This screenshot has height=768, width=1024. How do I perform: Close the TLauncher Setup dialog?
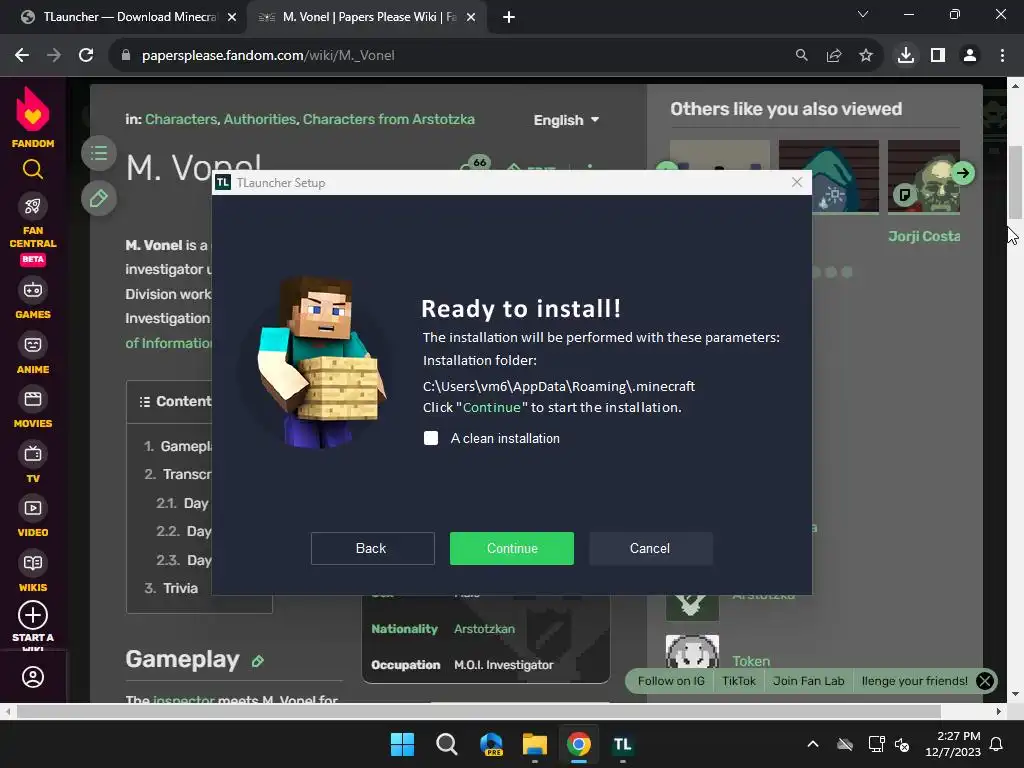[x=797, y=182]
